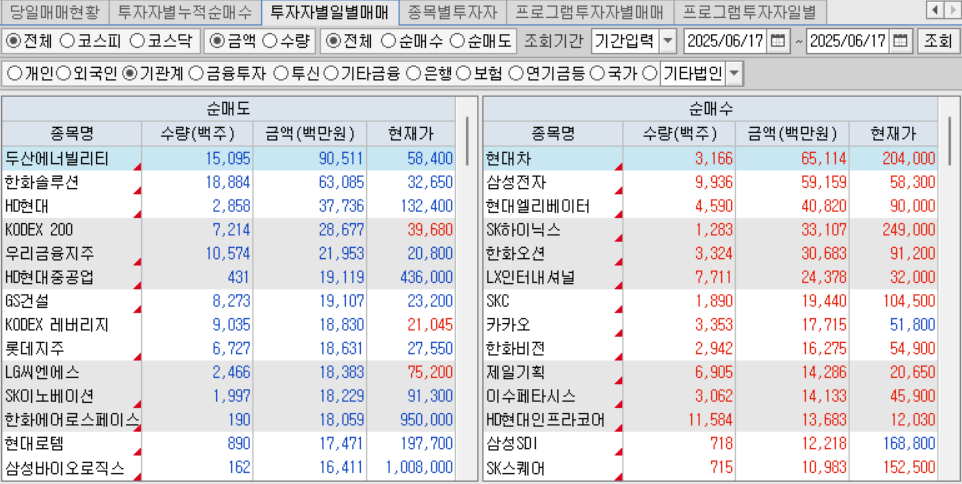
Task: Click 현재가 header in 순매수 table
Action: tap(894, 134)
